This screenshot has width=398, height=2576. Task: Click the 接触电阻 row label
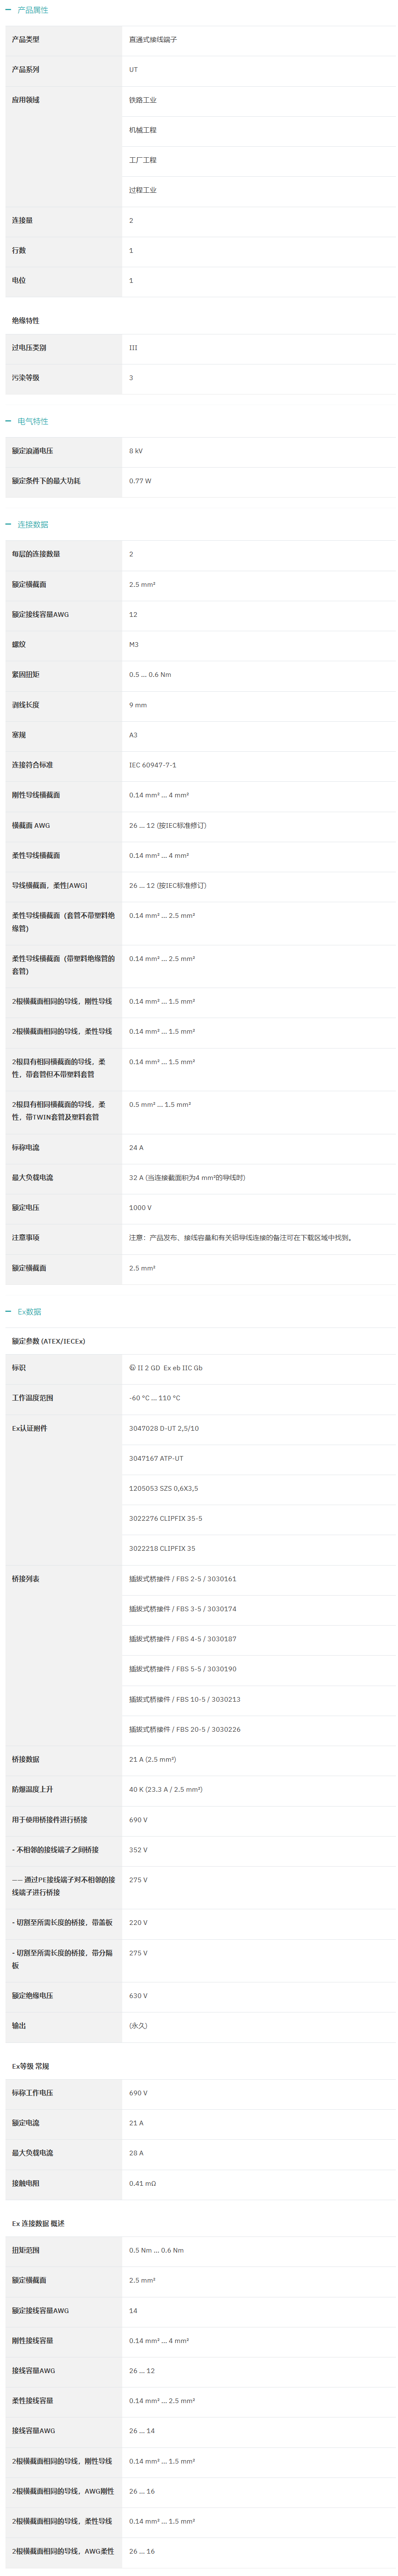coord(26,2183)
